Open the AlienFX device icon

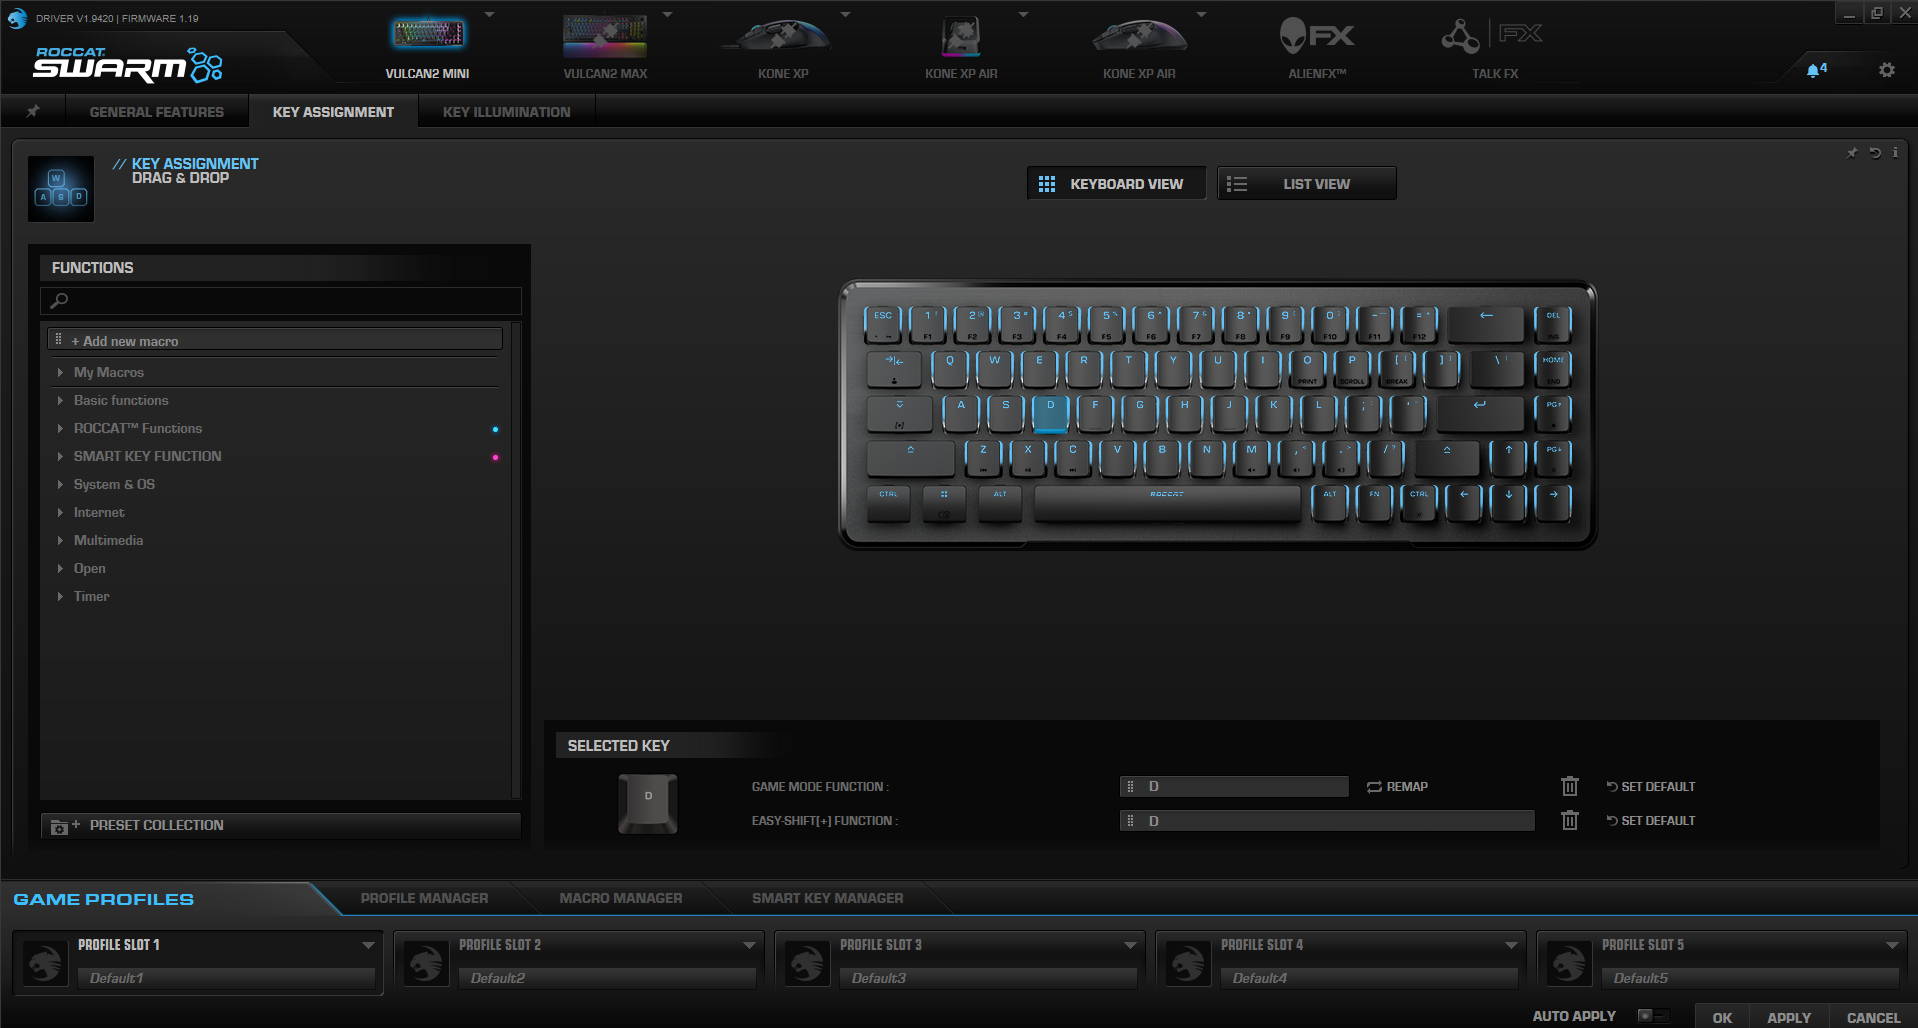(1317, 36)
